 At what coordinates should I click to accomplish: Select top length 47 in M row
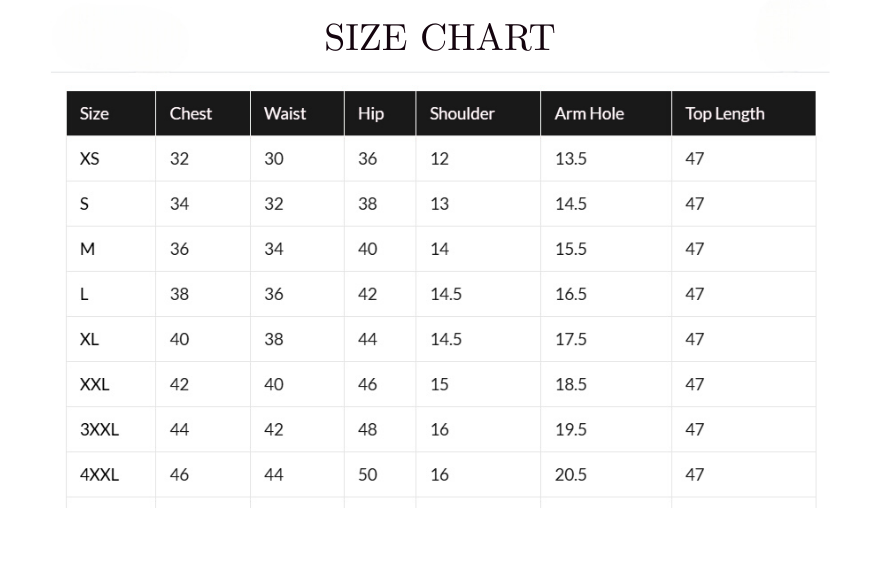click(695, 249)
